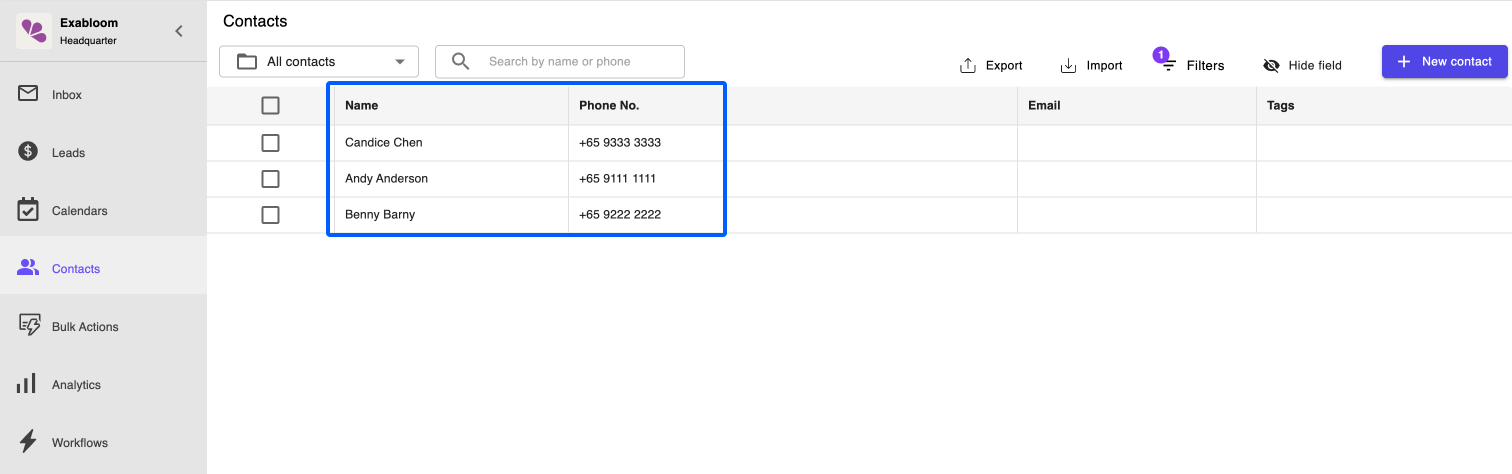Click the Contacts people icon

click(28, 268)
